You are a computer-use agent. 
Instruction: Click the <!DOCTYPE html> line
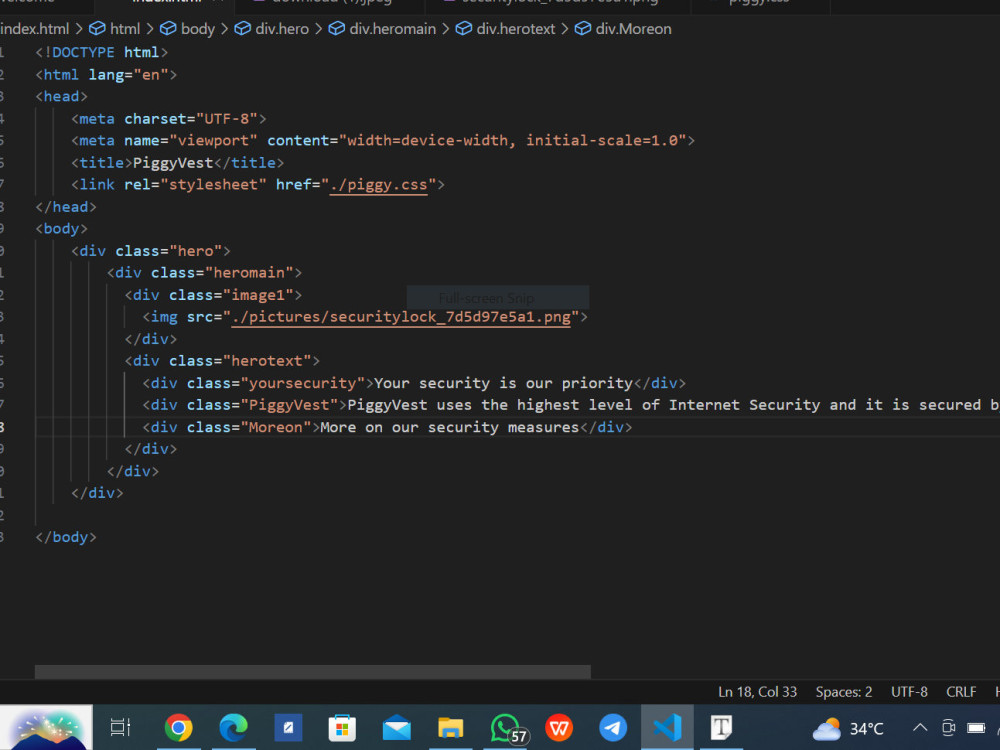coord(102,52)
